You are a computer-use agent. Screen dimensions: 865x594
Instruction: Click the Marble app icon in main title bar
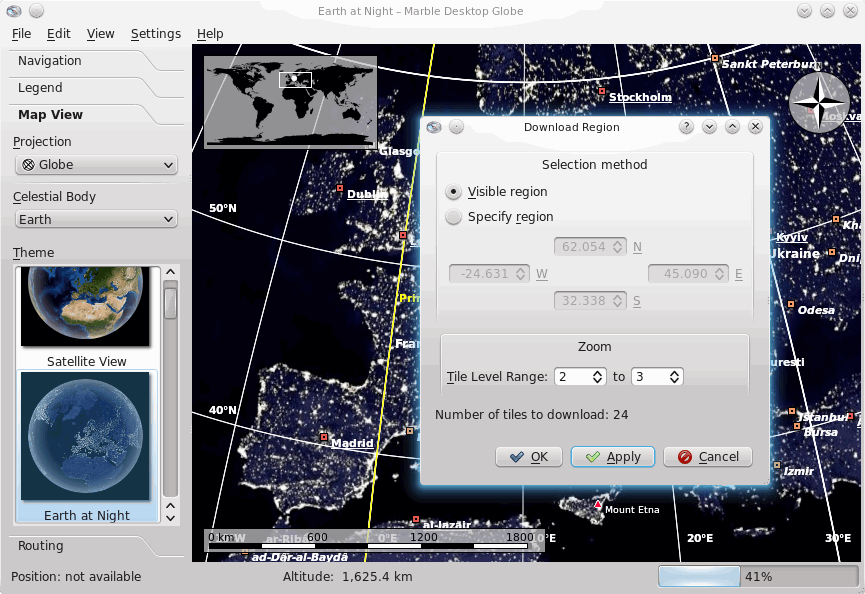click(14, 10)
